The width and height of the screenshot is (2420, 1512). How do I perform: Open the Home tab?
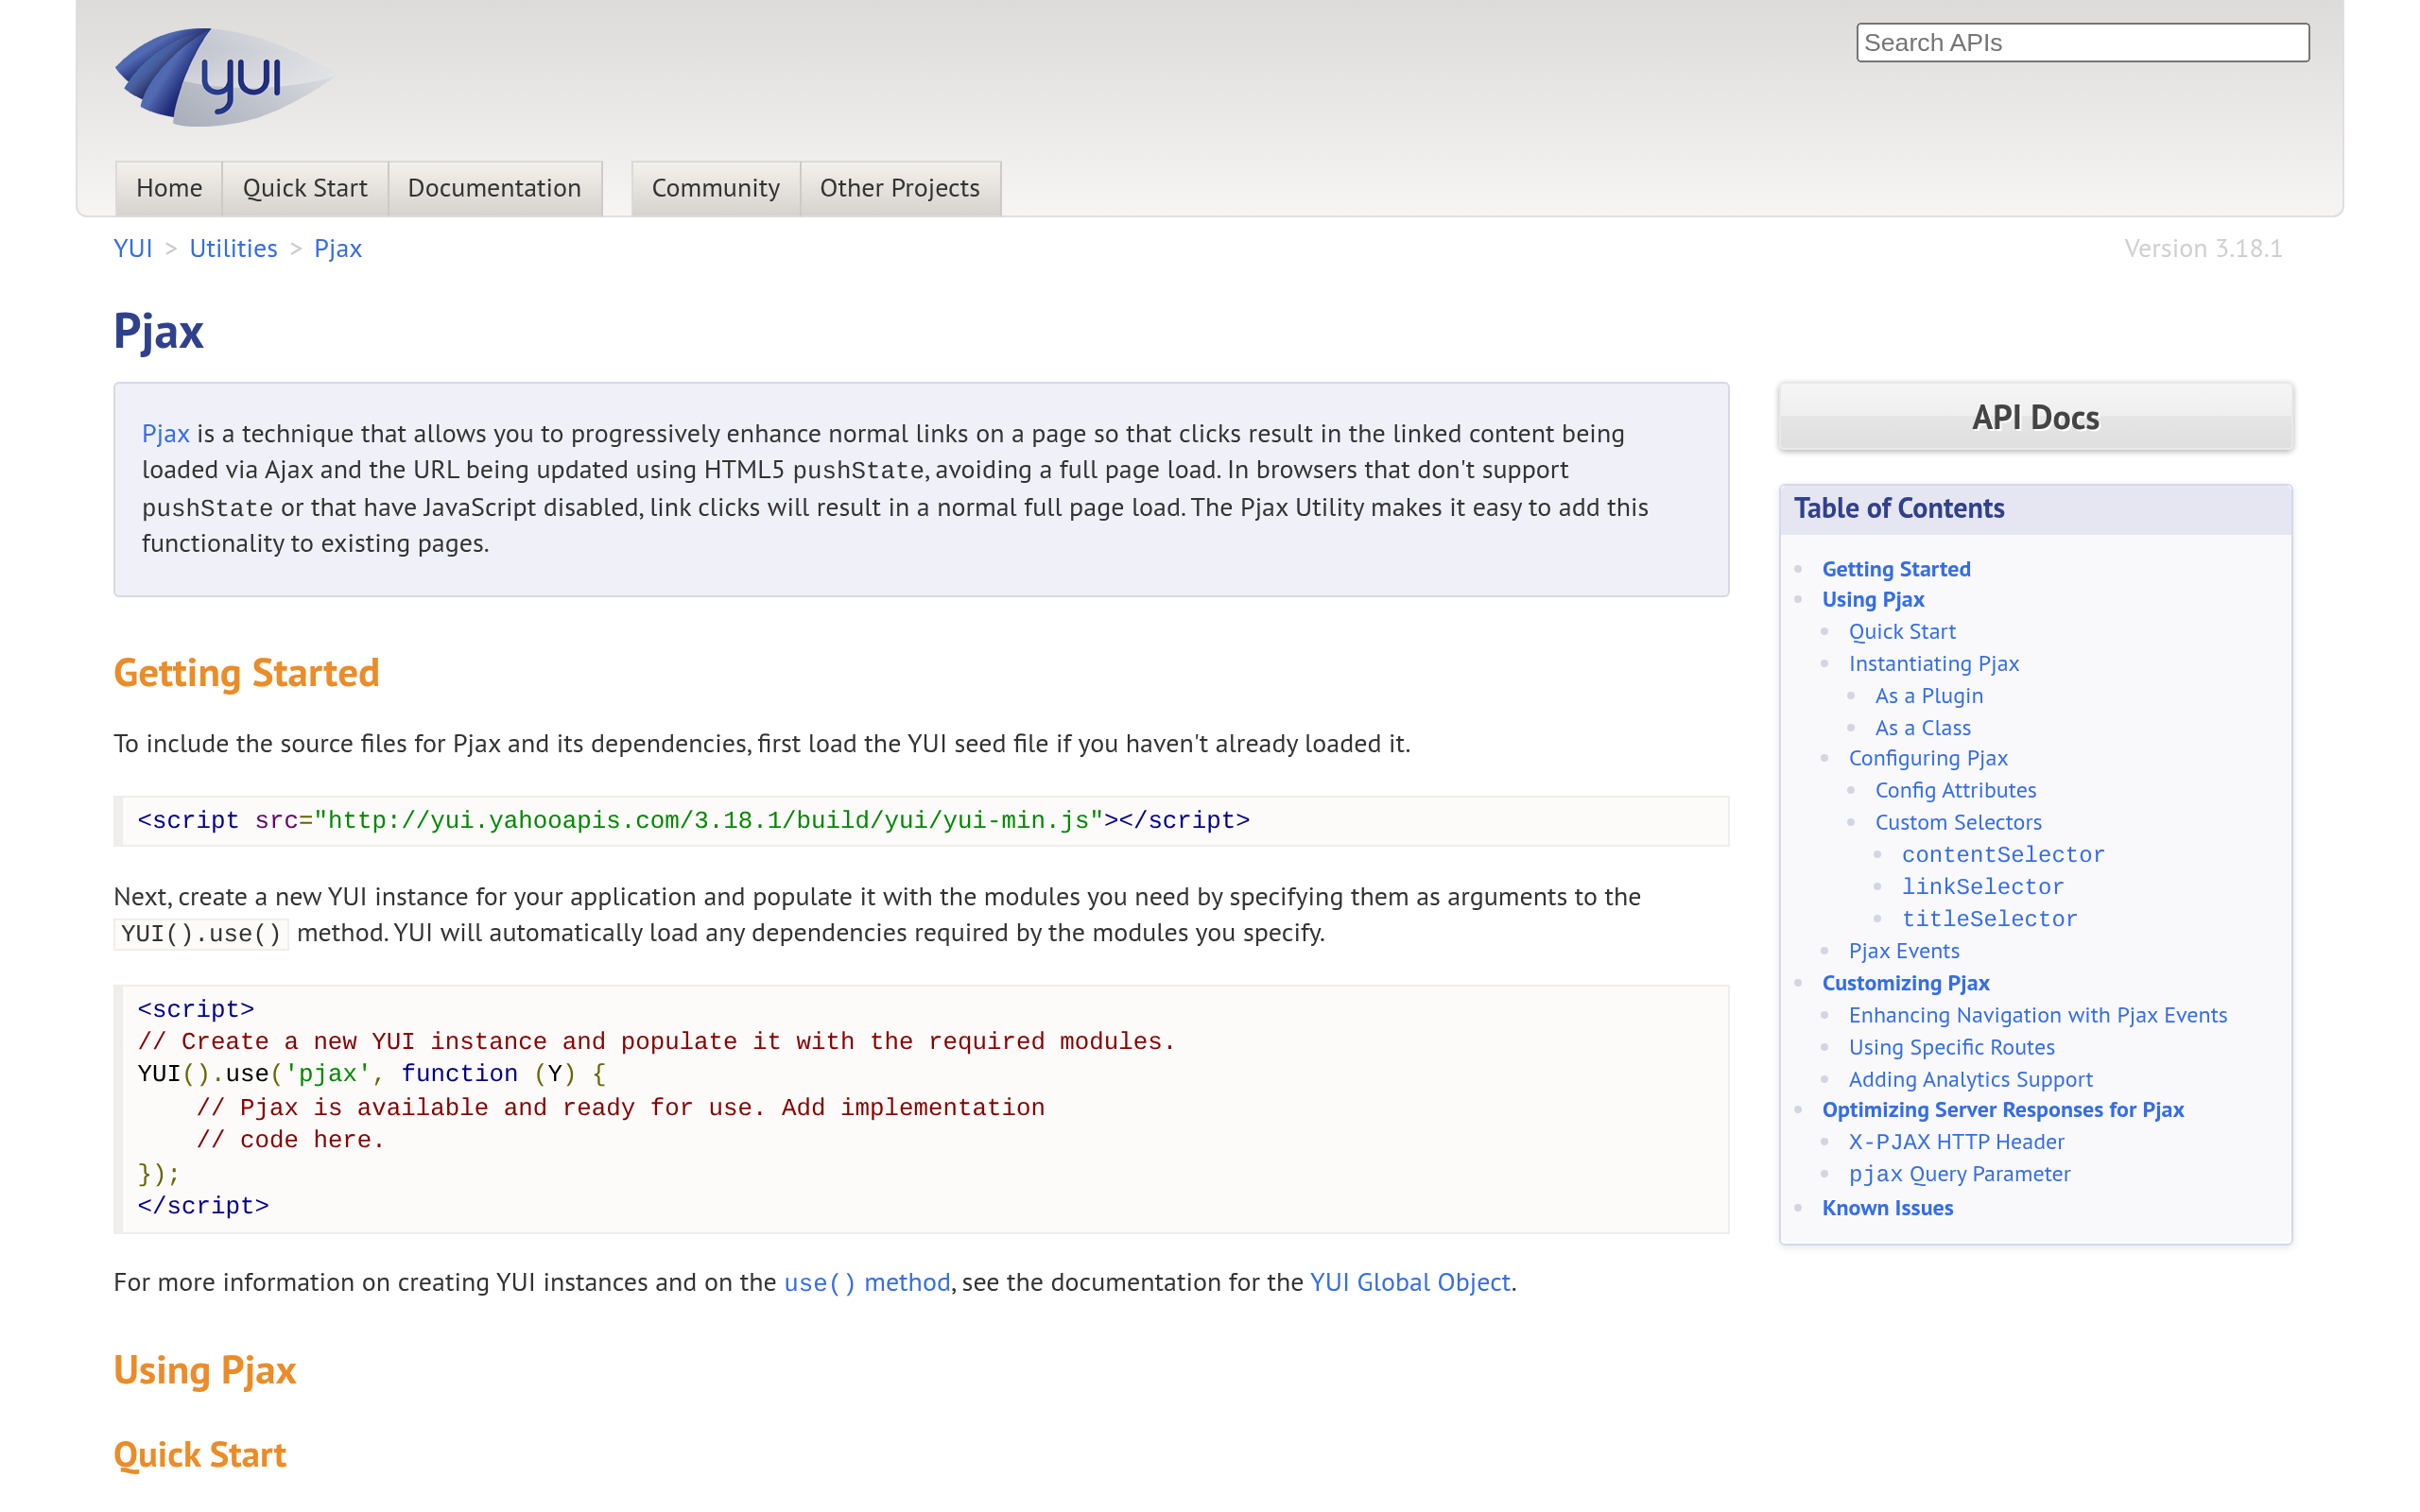(169, 188)
